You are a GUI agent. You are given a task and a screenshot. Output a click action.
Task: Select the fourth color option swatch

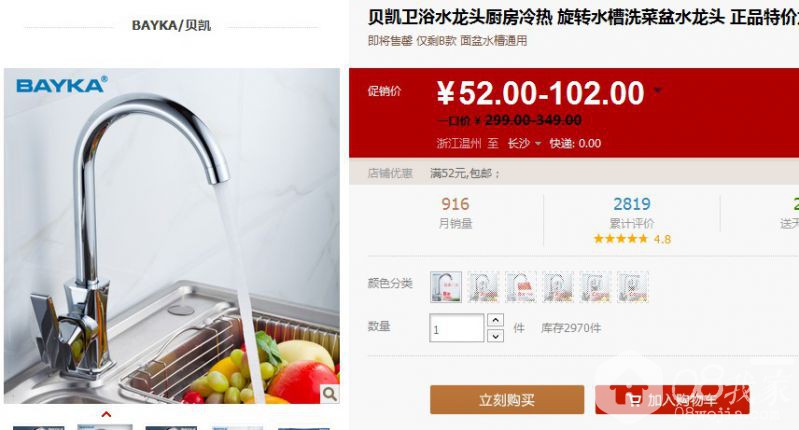pos(557,287)
